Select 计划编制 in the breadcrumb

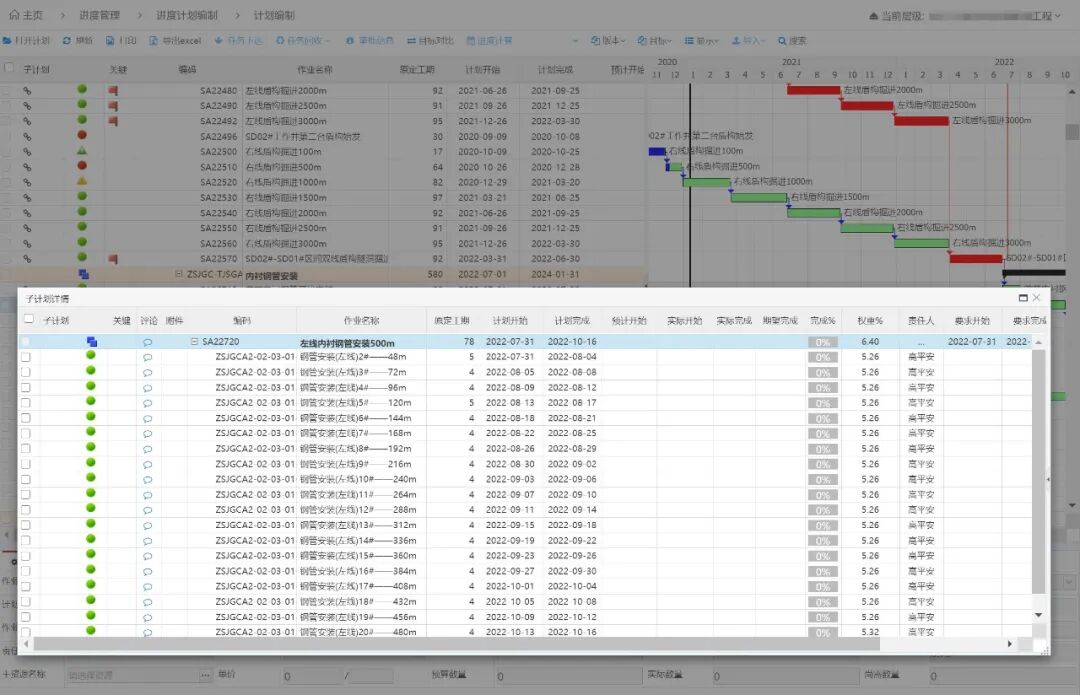pyautogui.click(x=274, y=14)
